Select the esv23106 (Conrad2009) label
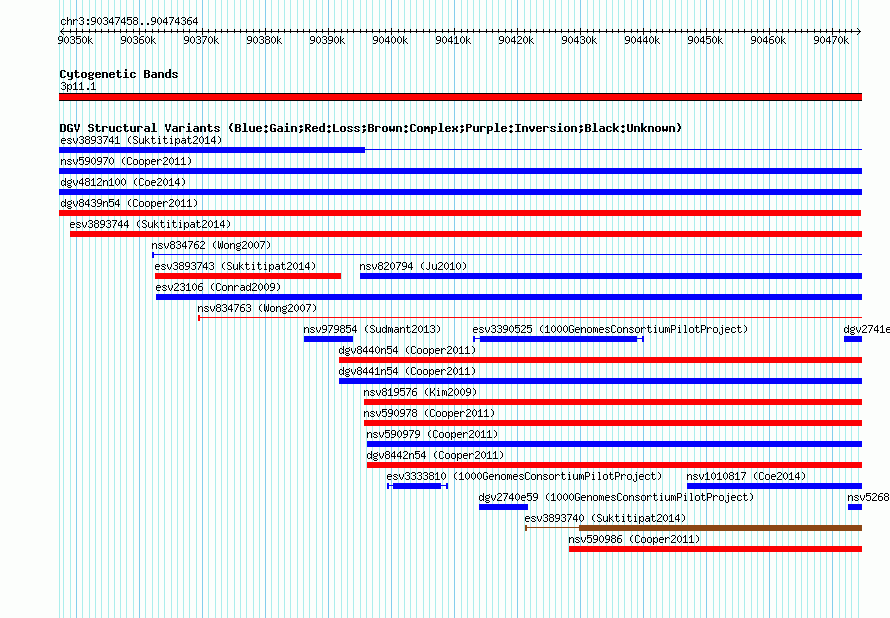890x618 pixels. [x=218, y=287]
